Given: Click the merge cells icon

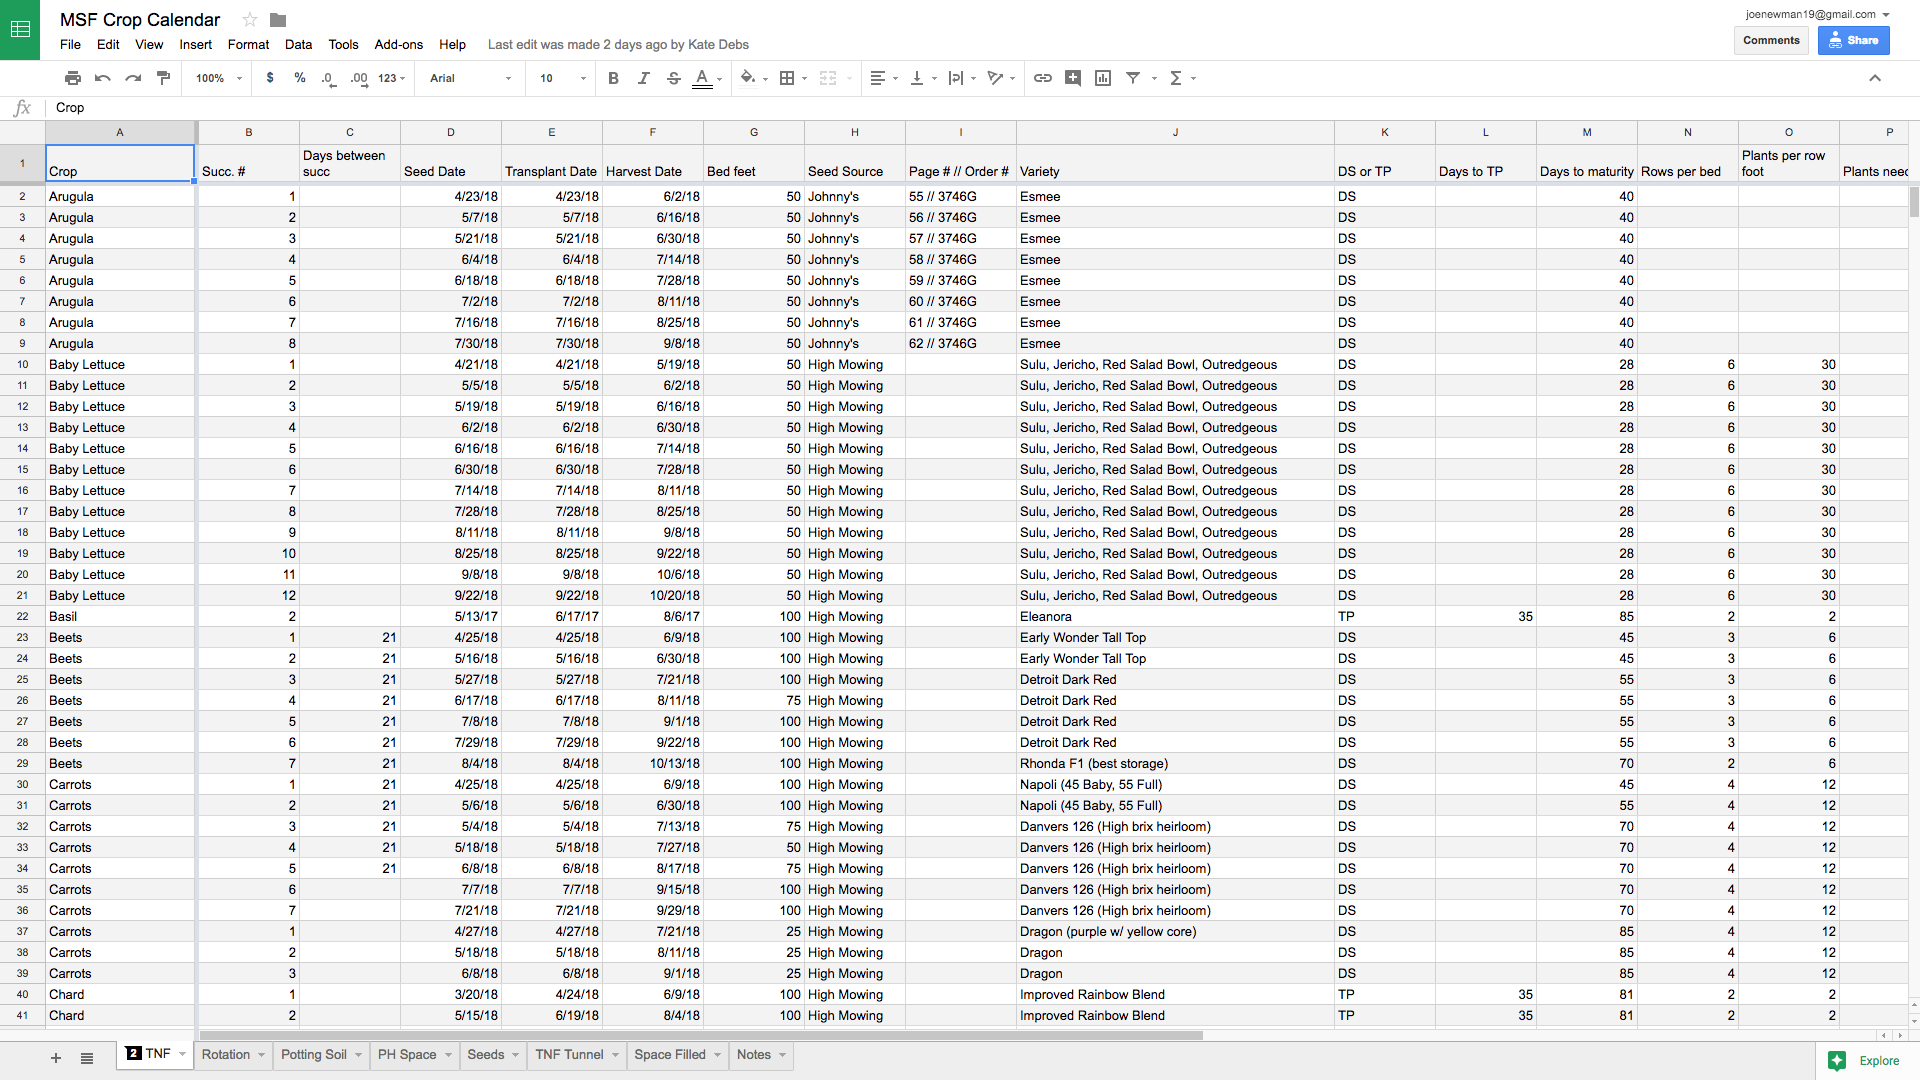Looking at the screenshot, I should pyautogui.click(x=828, y=78).
